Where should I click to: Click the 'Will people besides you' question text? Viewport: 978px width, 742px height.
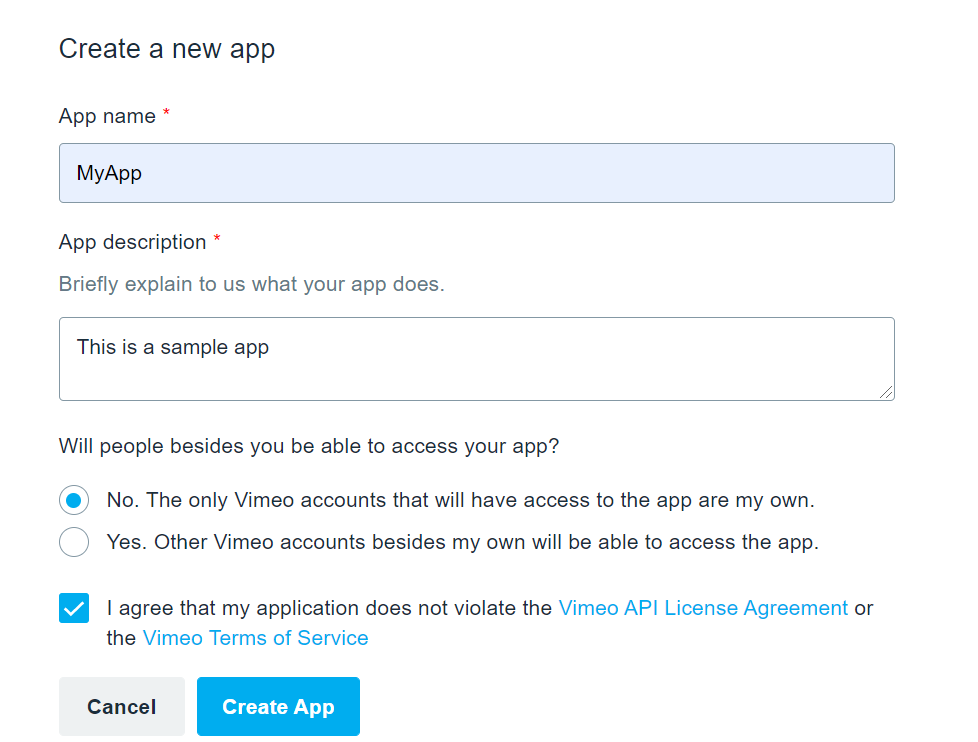(309, 446)
